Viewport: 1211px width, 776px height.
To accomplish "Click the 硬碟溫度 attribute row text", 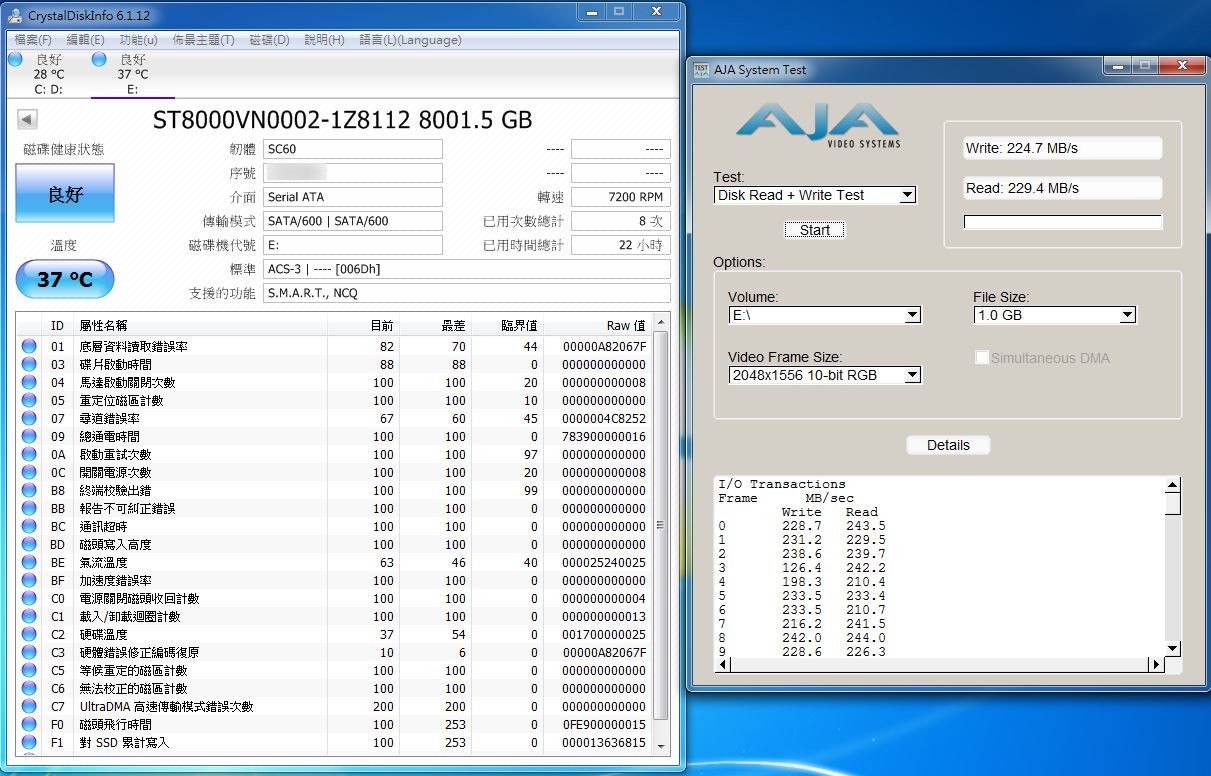I will point(104,634).
